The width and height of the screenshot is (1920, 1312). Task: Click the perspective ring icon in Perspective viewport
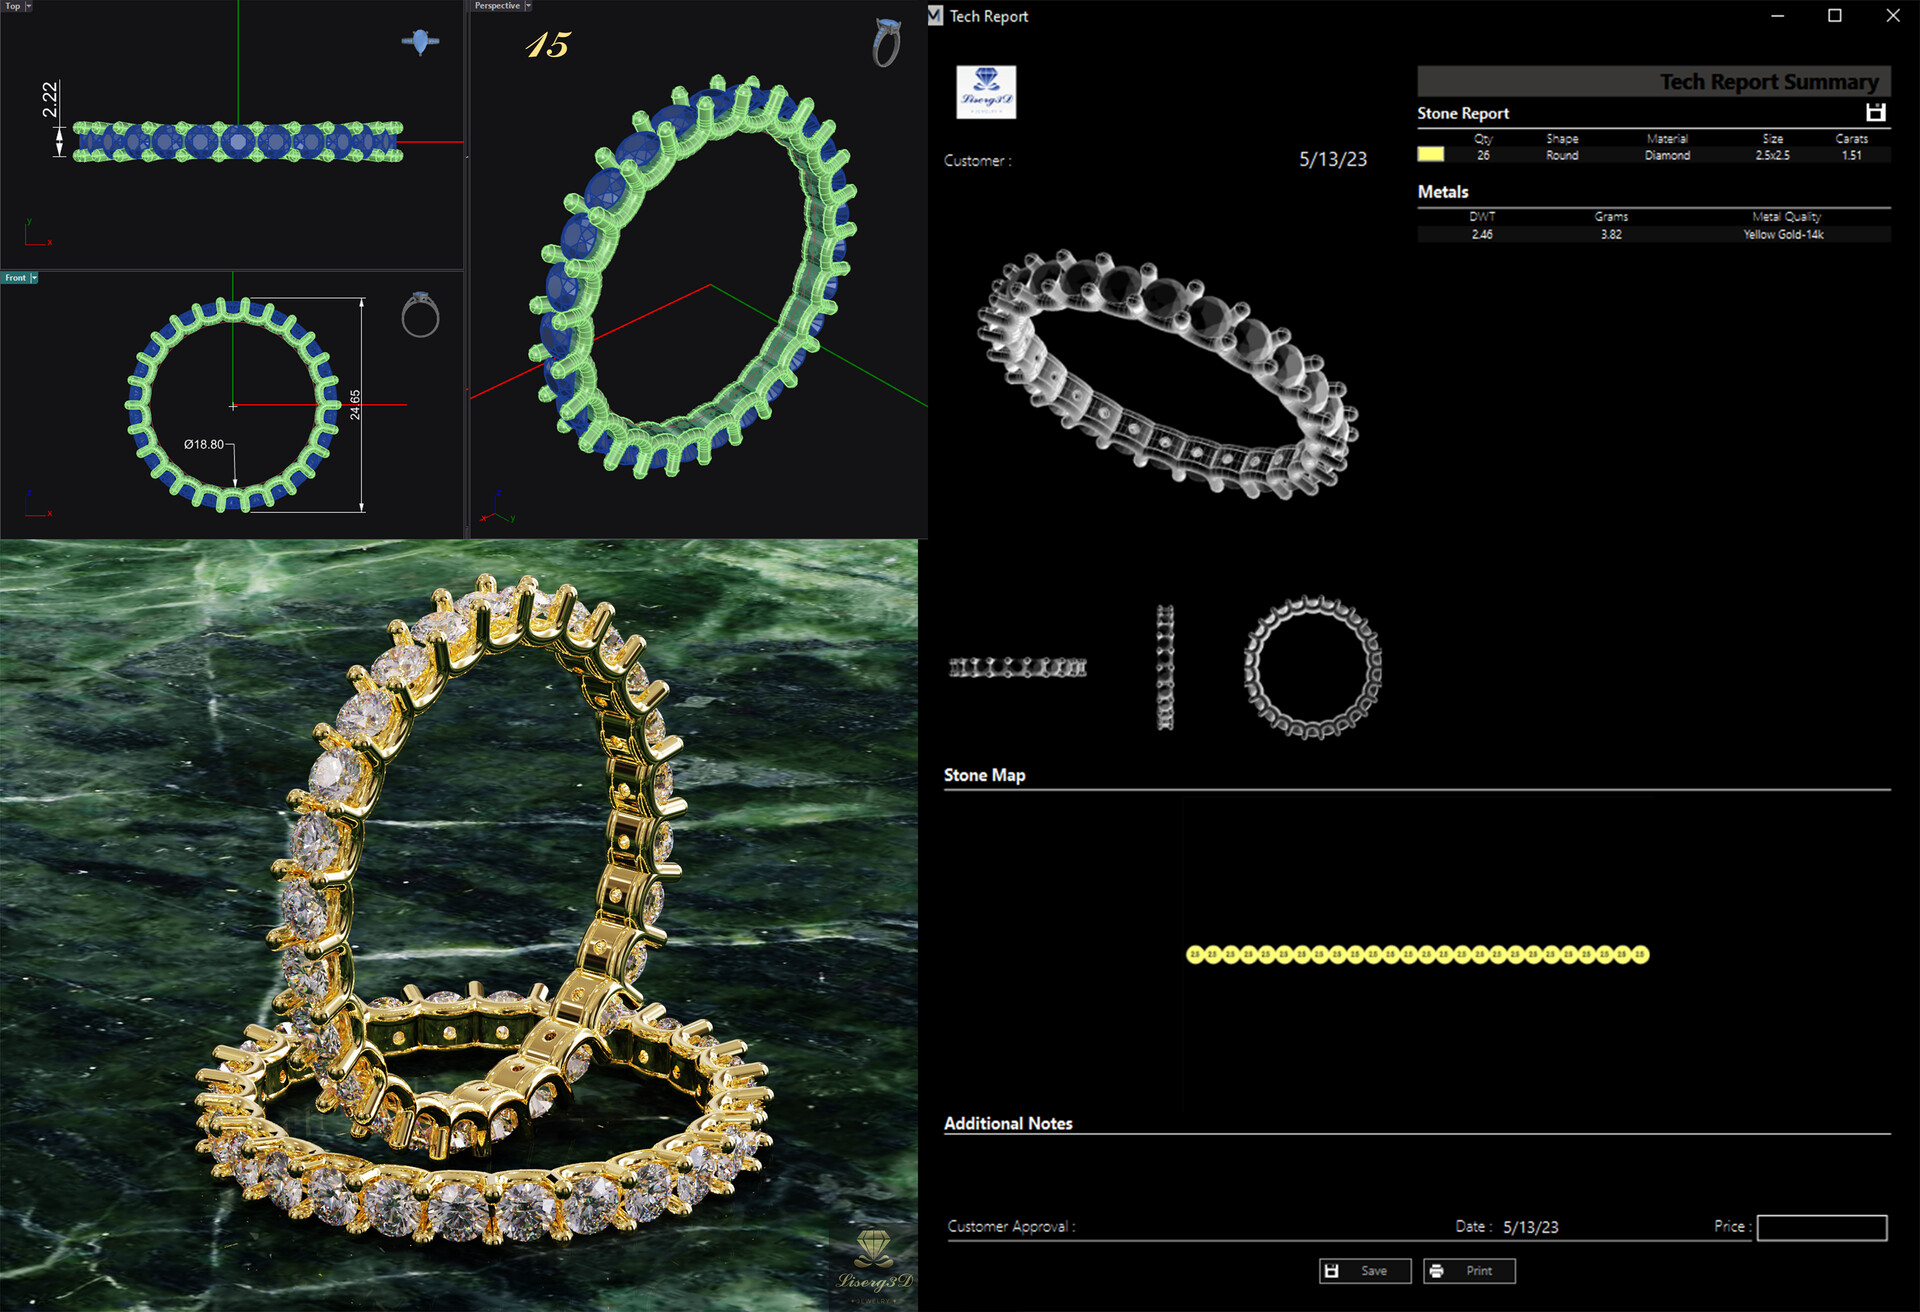886,44
